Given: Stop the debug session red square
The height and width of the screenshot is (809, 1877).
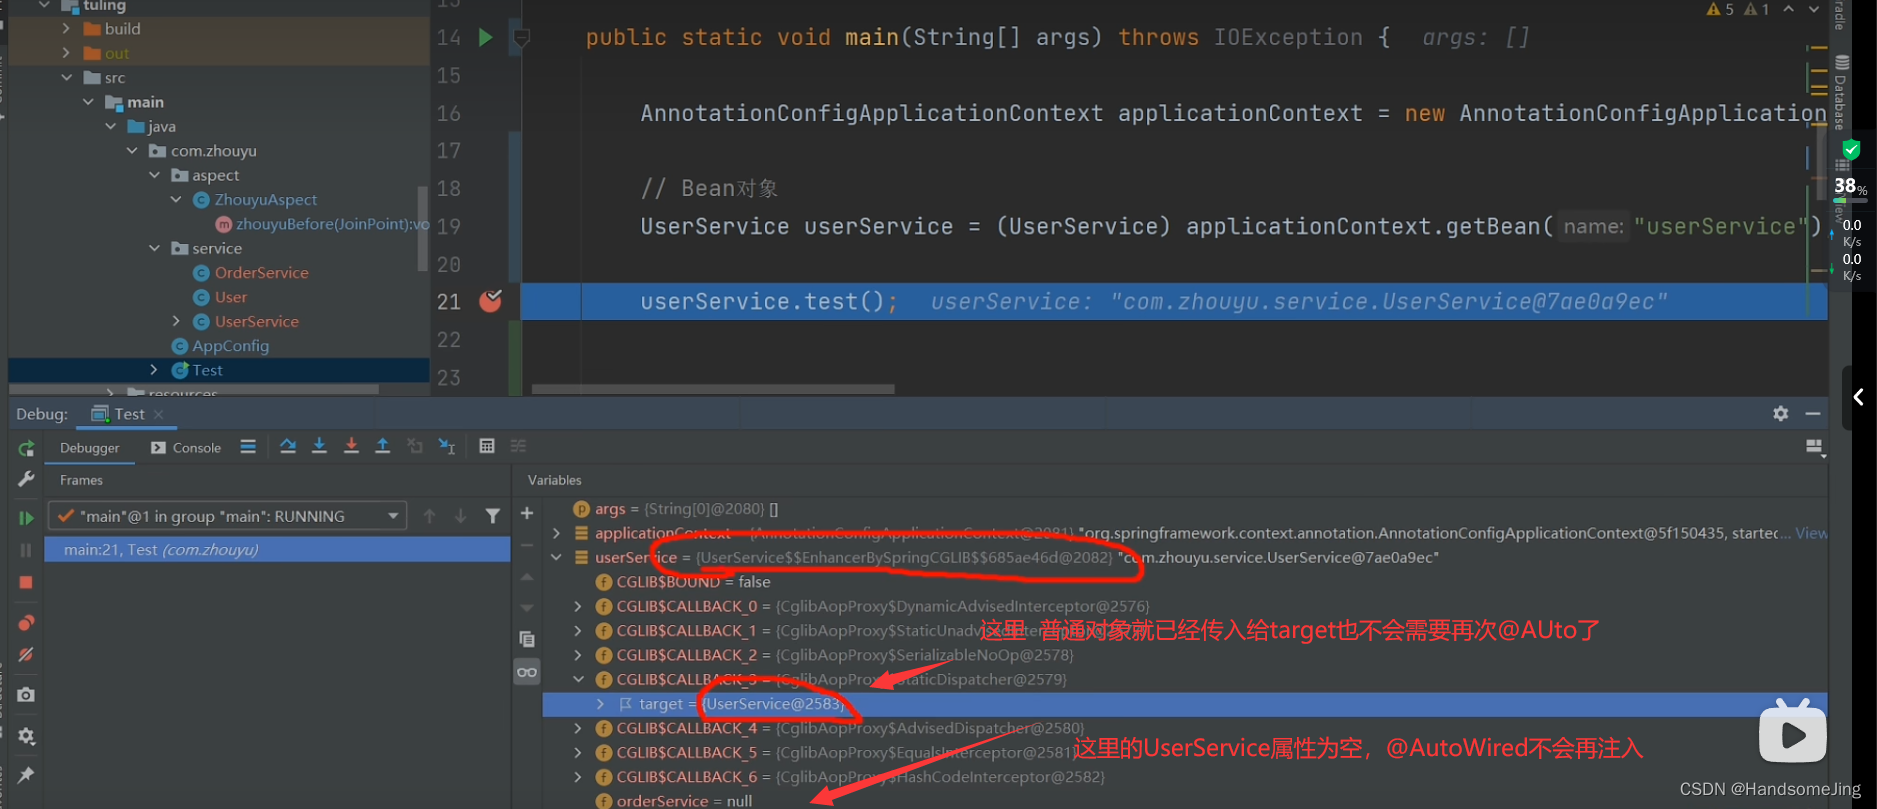Looking at the screenshot, I should [27, 582].
